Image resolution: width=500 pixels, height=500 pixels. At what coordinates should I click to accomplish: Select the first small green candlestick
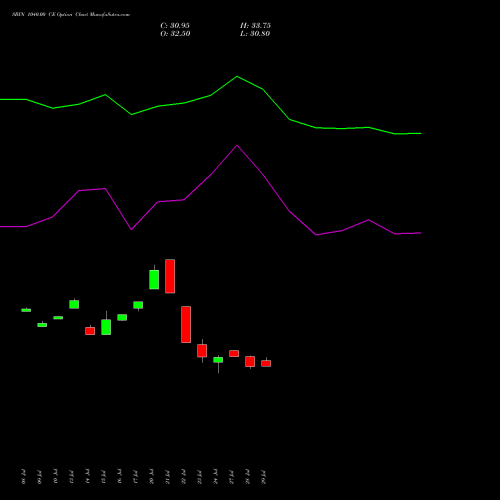26,310
